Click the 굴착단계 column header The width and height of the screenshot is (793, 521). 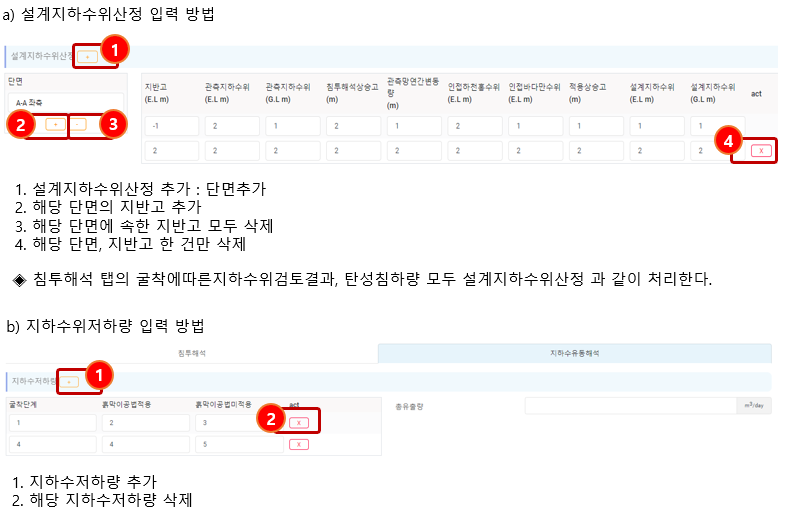(23, 404)
